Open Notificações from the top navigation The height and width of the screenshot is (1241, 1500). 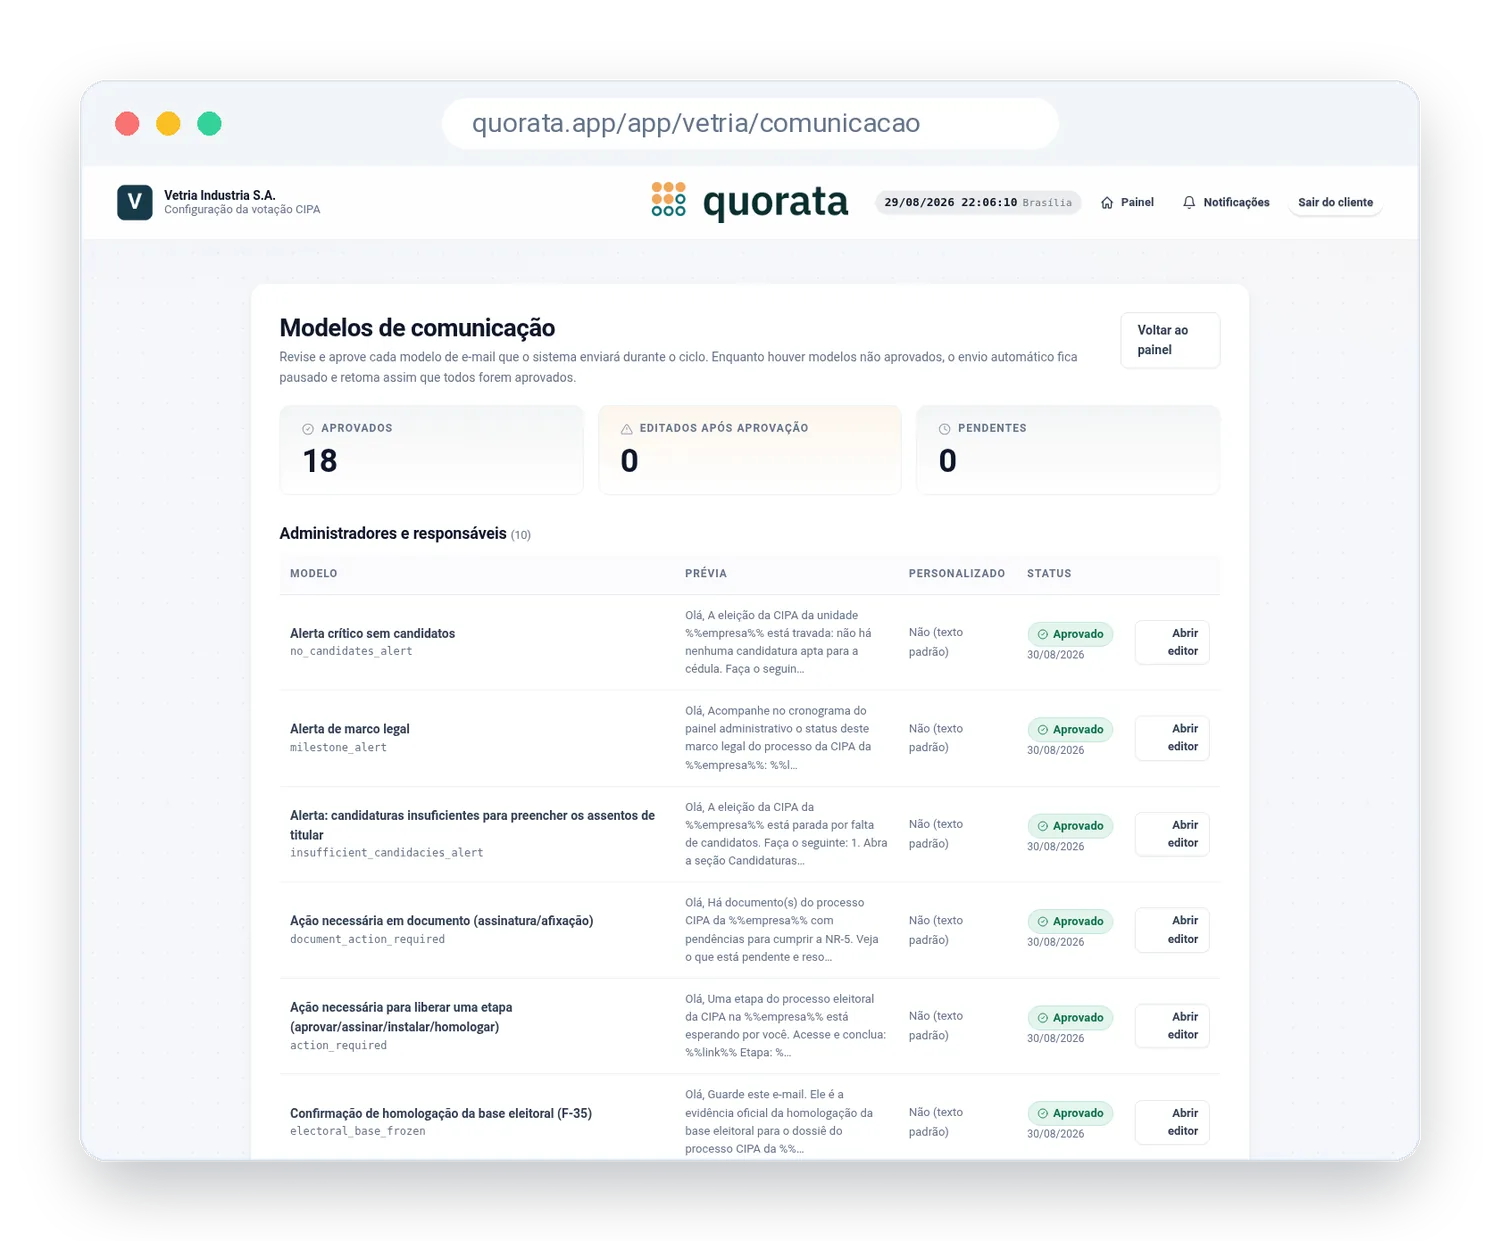tap(1226, 202)
